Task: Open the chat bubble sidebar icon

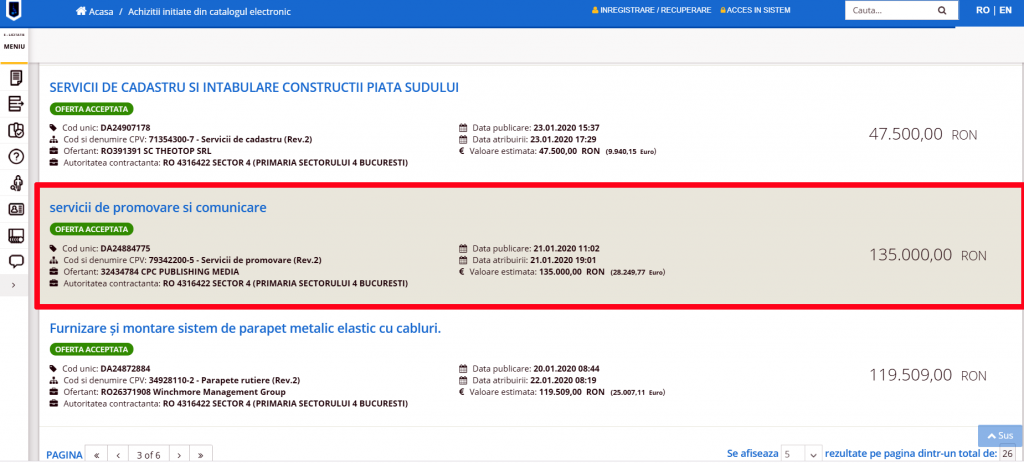Action: point(16,261)
